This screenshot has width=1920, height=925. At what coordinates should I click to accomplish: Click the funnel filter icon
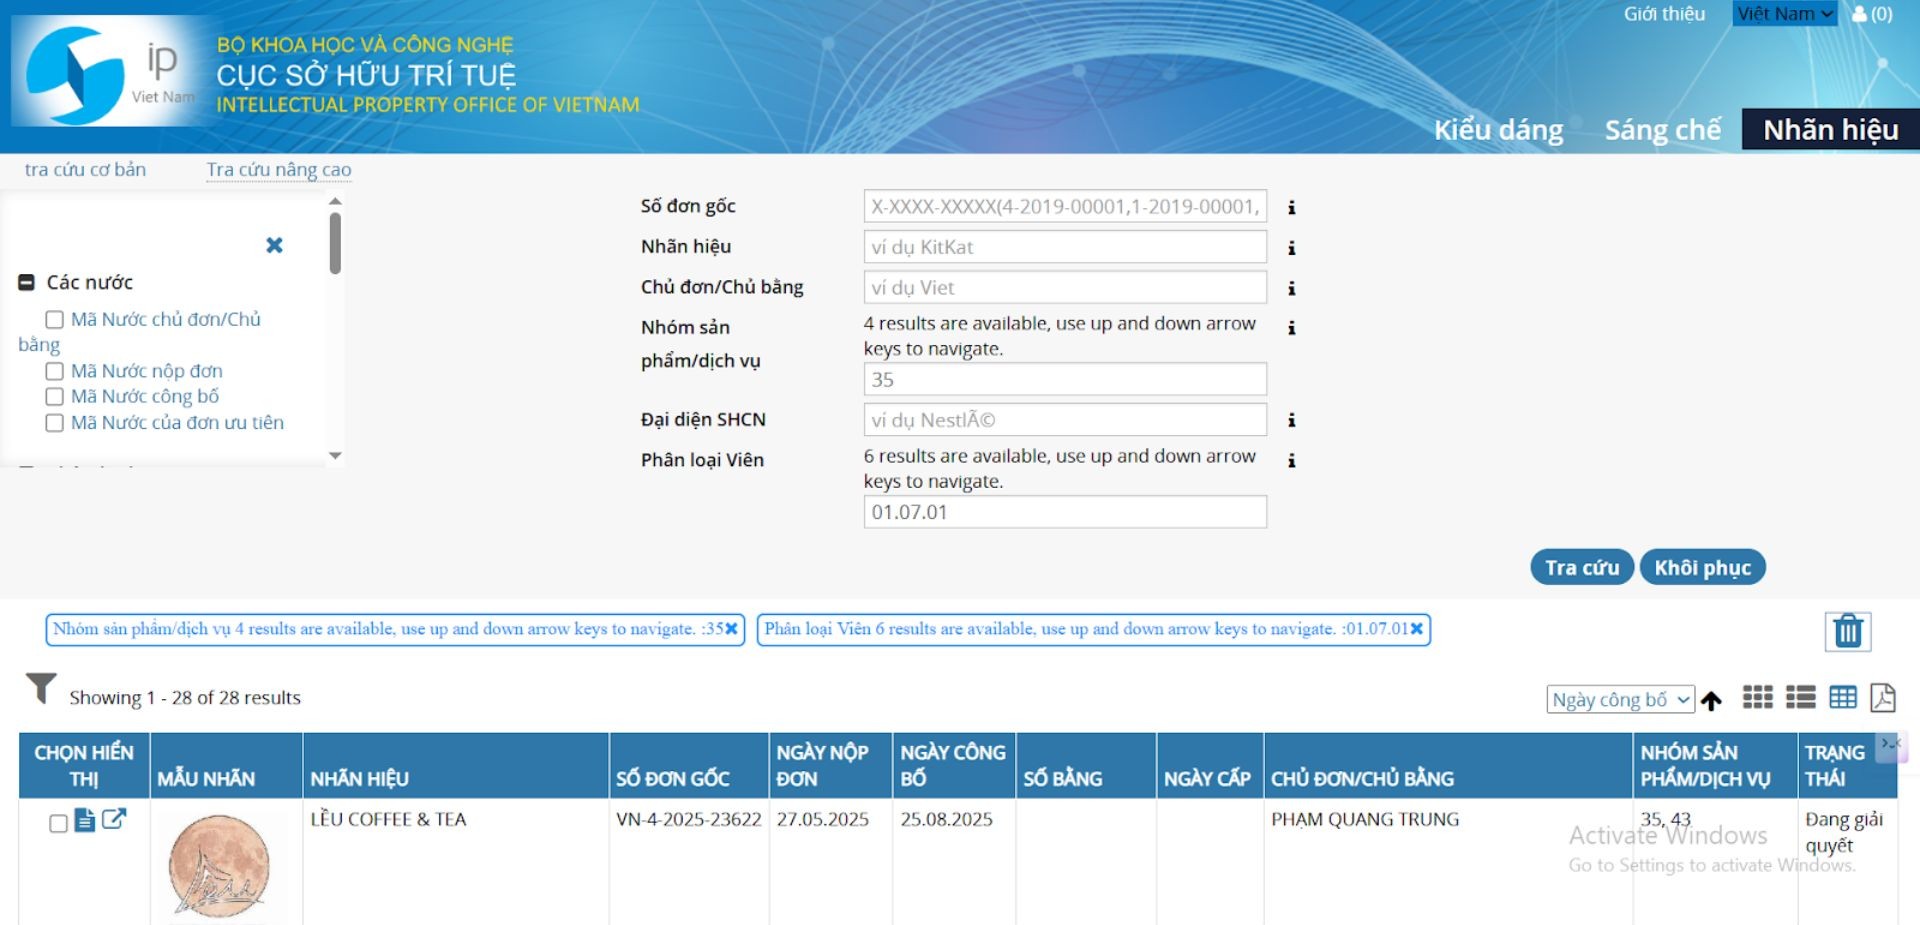click(41, 688)
